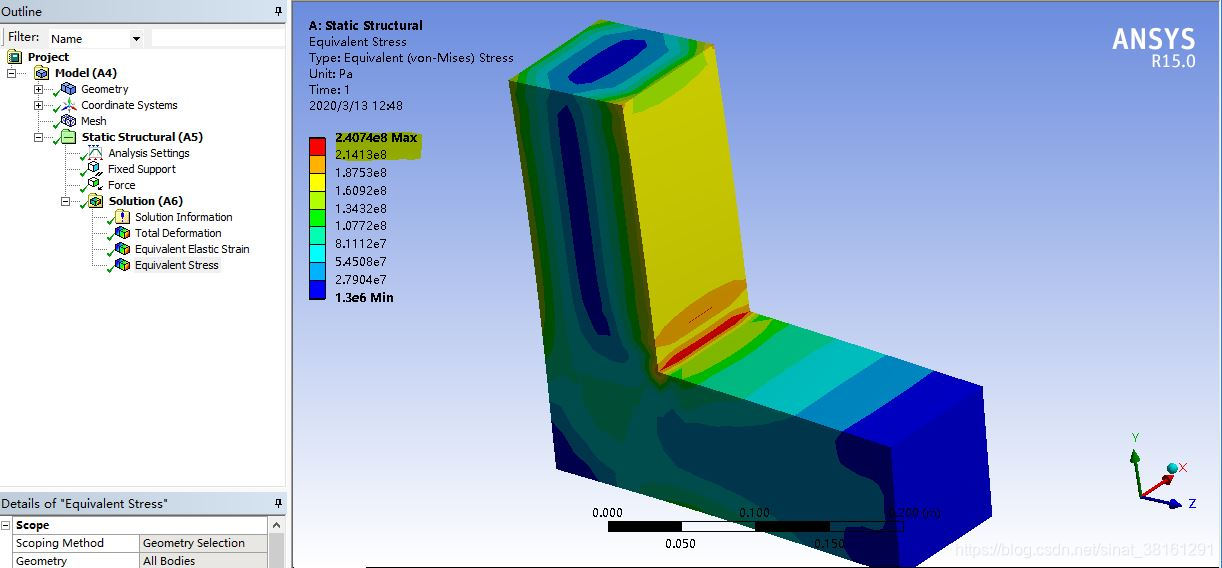Select the Model (A4) tree item
This screenshot has width=1222, height=568.
(x=85, y=73)
